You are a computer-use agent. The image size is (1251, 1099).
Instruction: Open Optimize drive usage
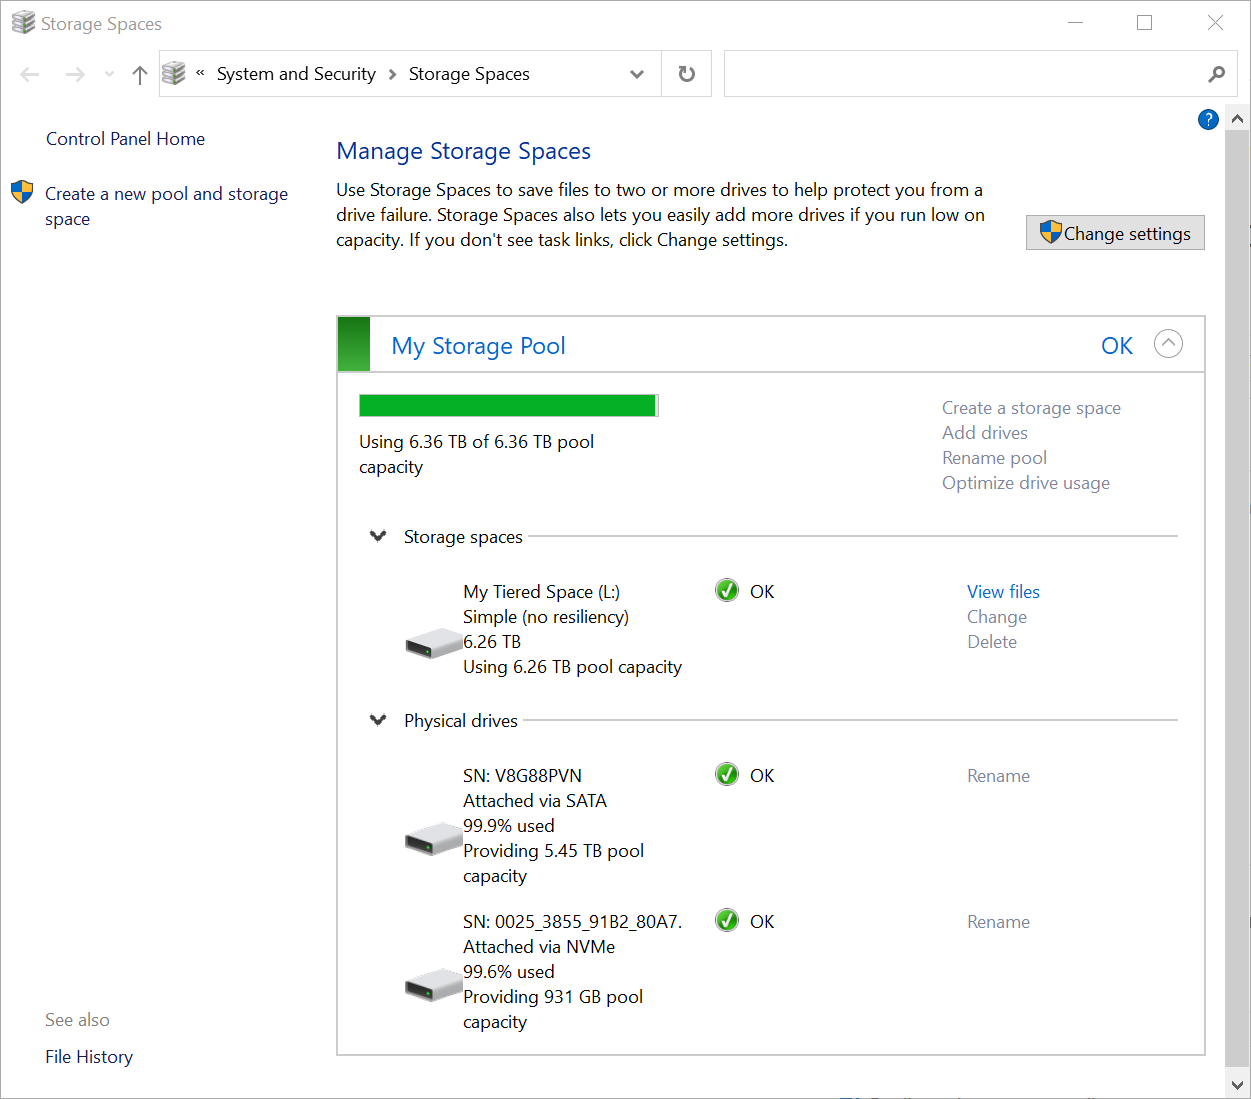1025,482
